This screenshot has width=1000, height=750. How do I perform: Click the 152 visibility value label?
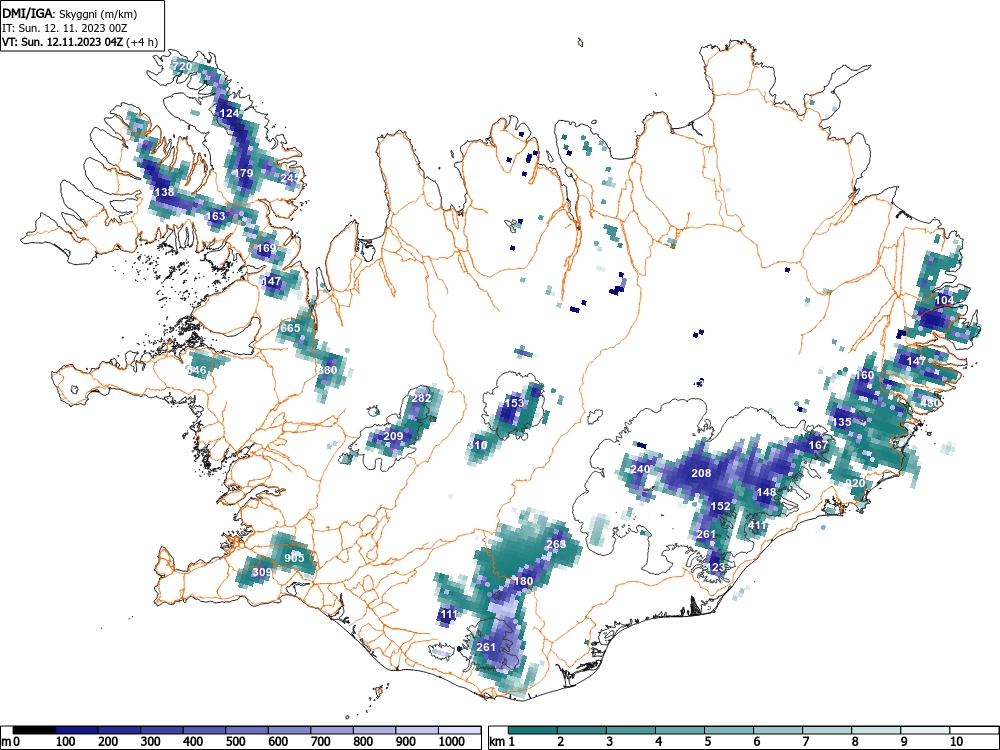point(720,506)
